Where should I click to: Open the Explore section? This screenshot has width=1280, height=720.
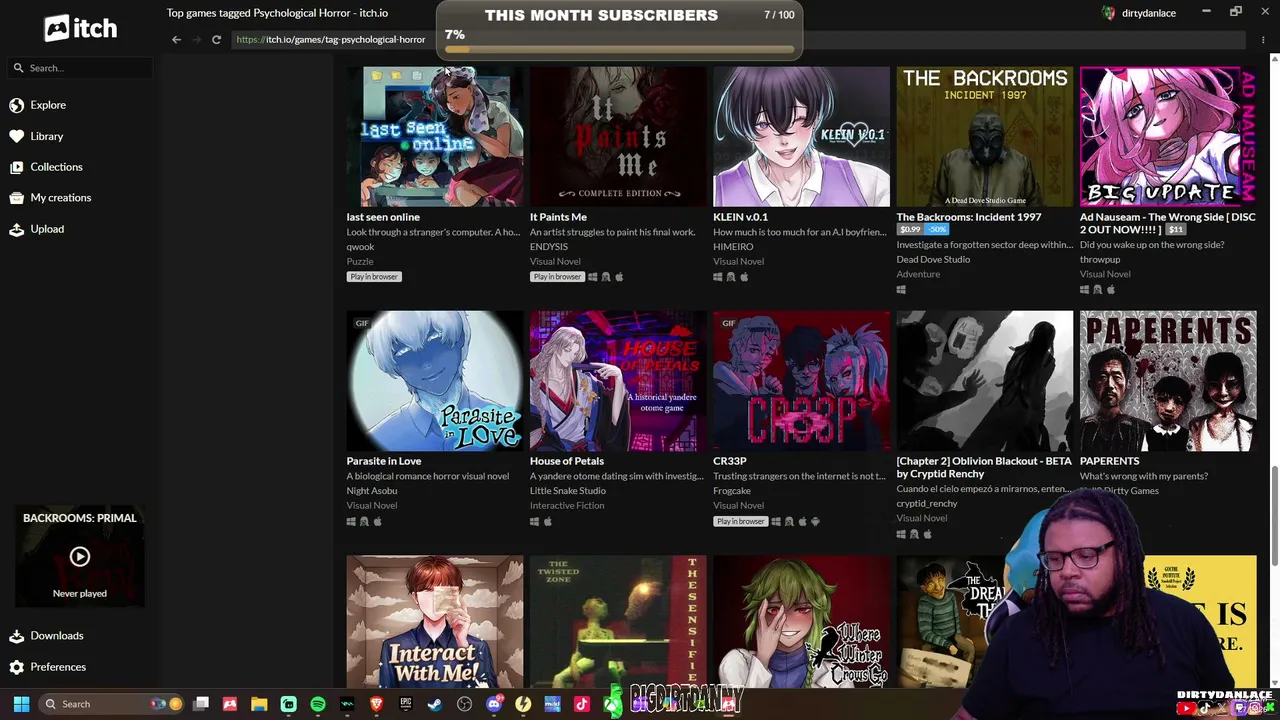[x=48, y=105]
